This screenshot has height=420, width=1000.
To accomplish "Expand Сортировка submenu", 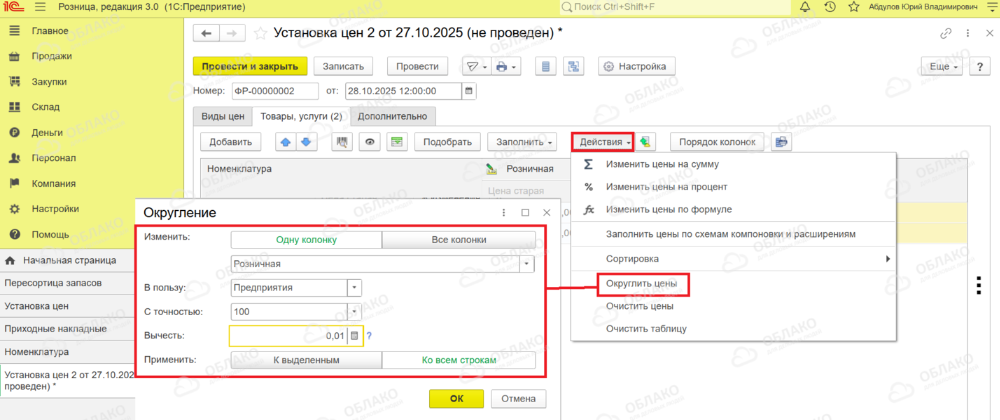I will point(735,259).
